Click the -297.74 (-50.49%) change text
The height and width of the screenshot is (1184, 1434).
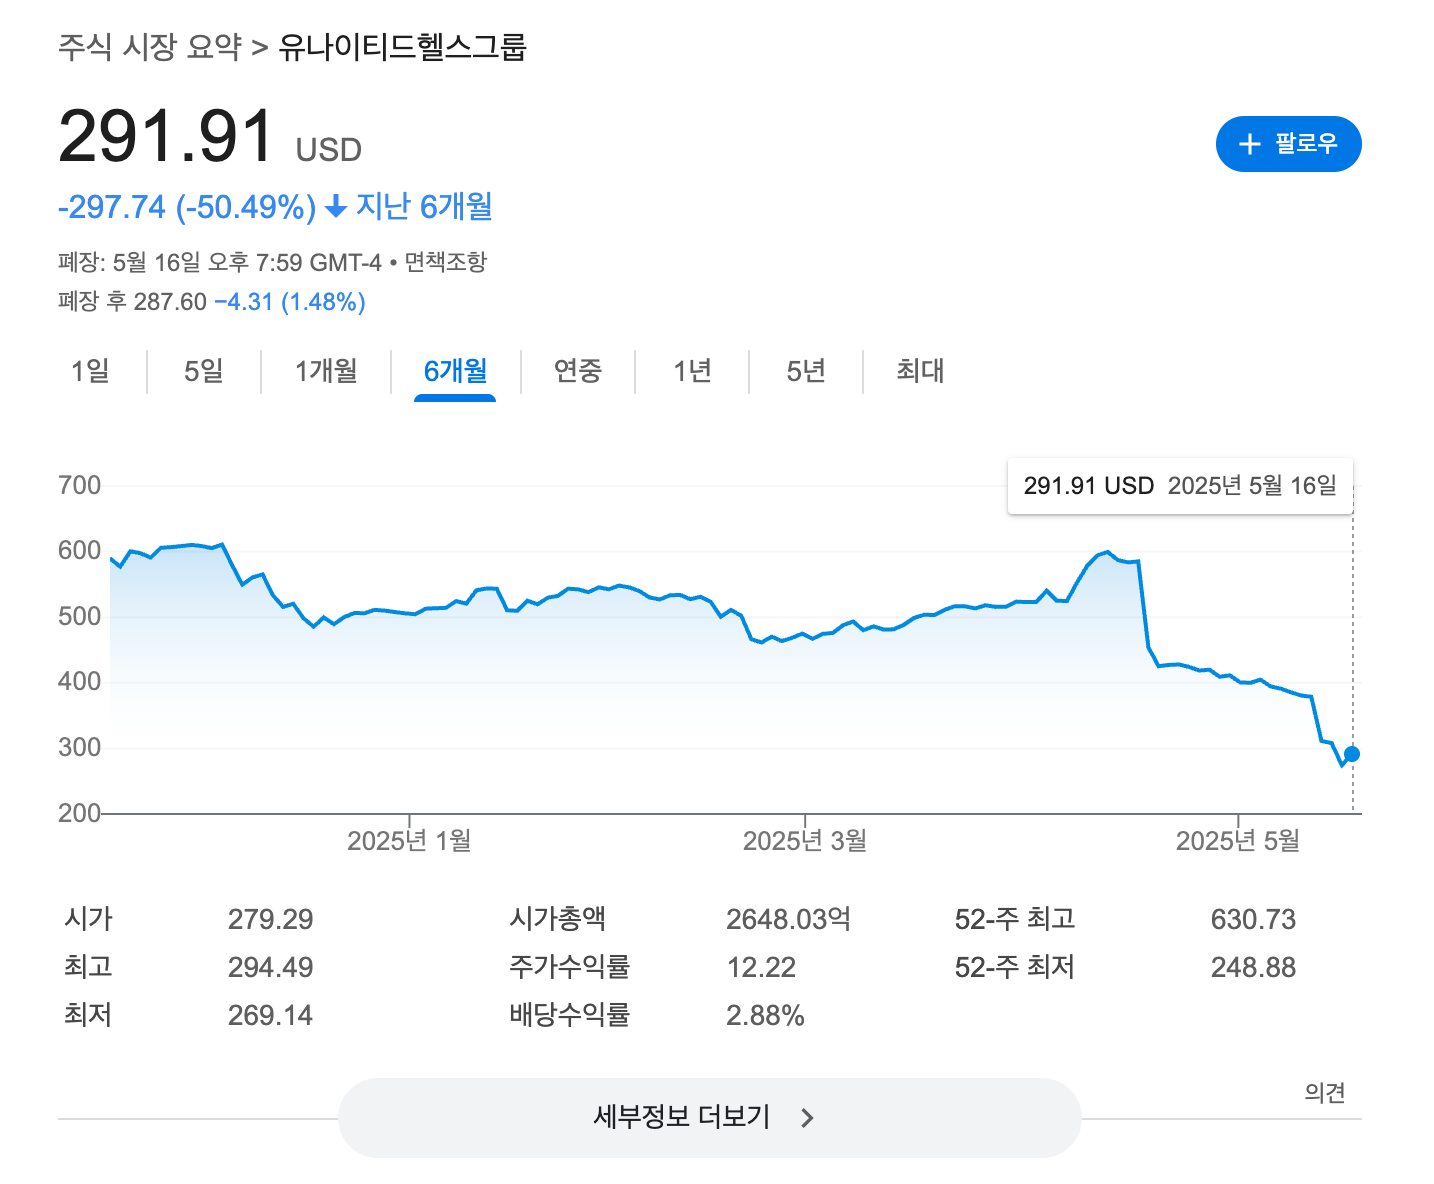(187, 207)
